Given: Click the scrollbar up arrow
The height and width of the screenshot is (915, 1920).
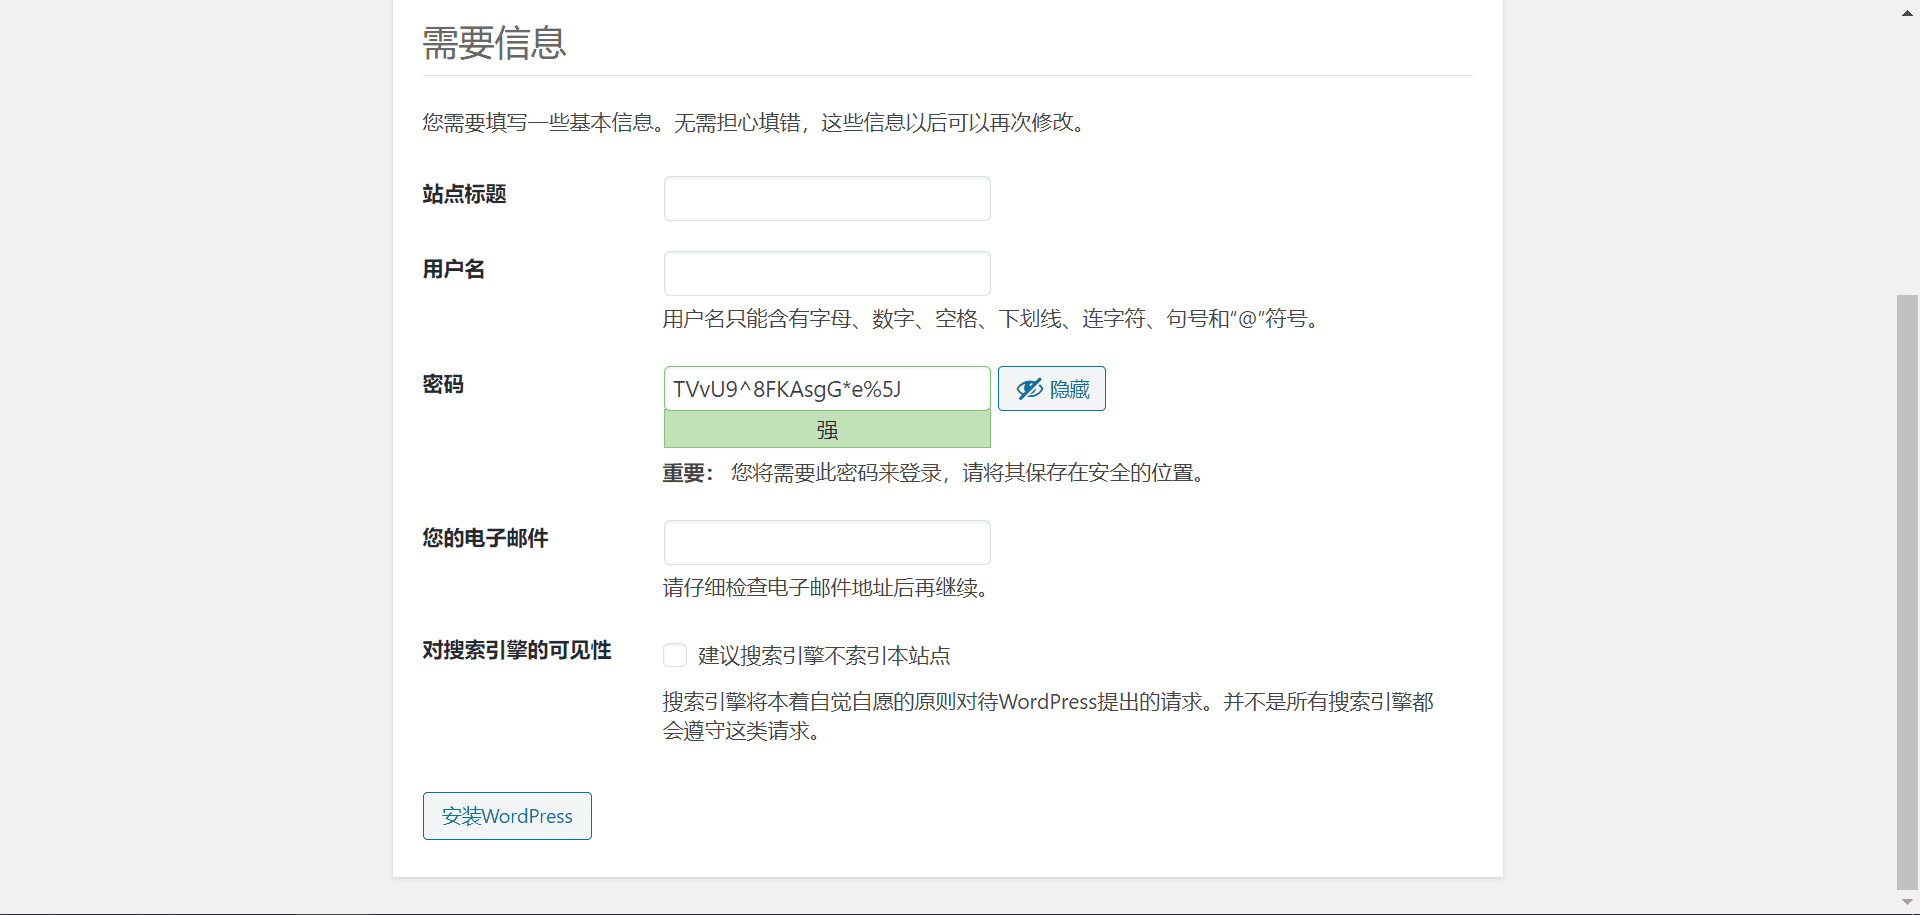Looking at the screenshot, I should [1908, 13].
